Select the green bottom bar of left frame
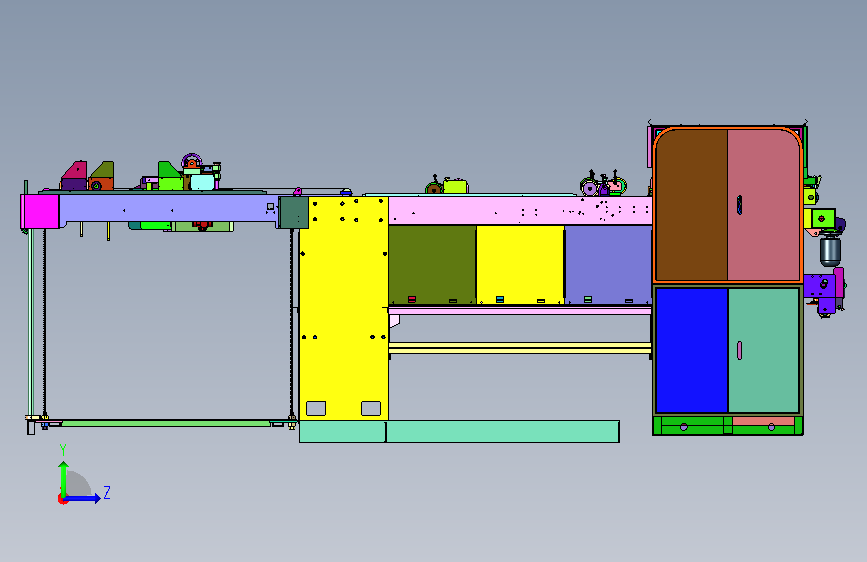Image resolution: width=867 pixels, height=562 pixels. [166, 423]
